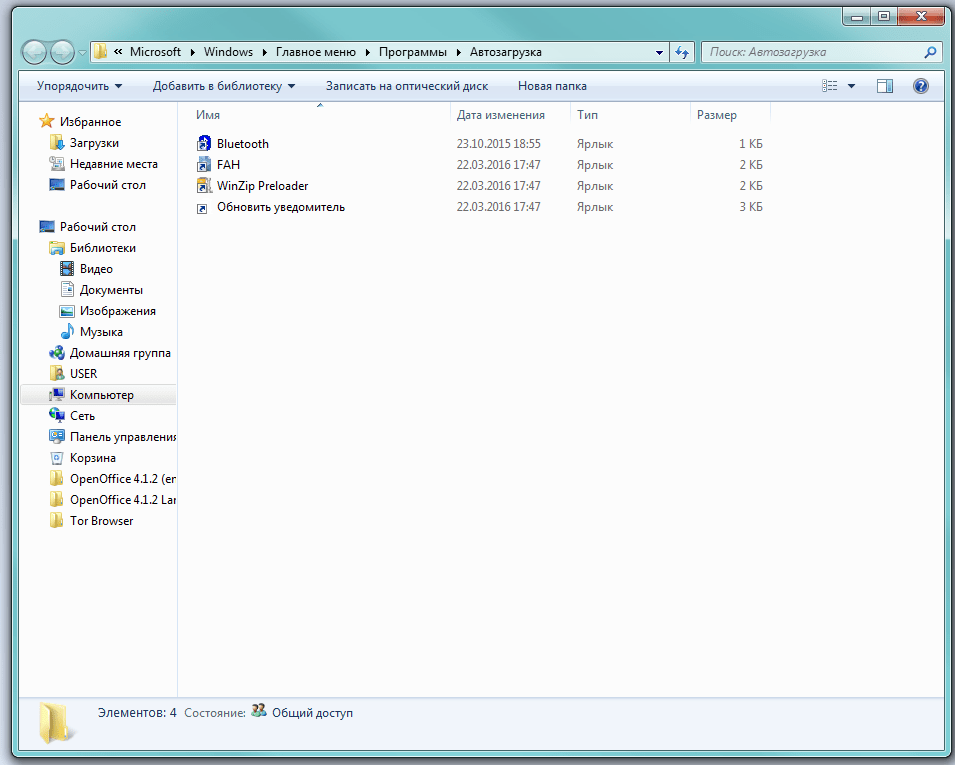
Task: Click the Панель управления icon
Action: [x=57, y=437]
